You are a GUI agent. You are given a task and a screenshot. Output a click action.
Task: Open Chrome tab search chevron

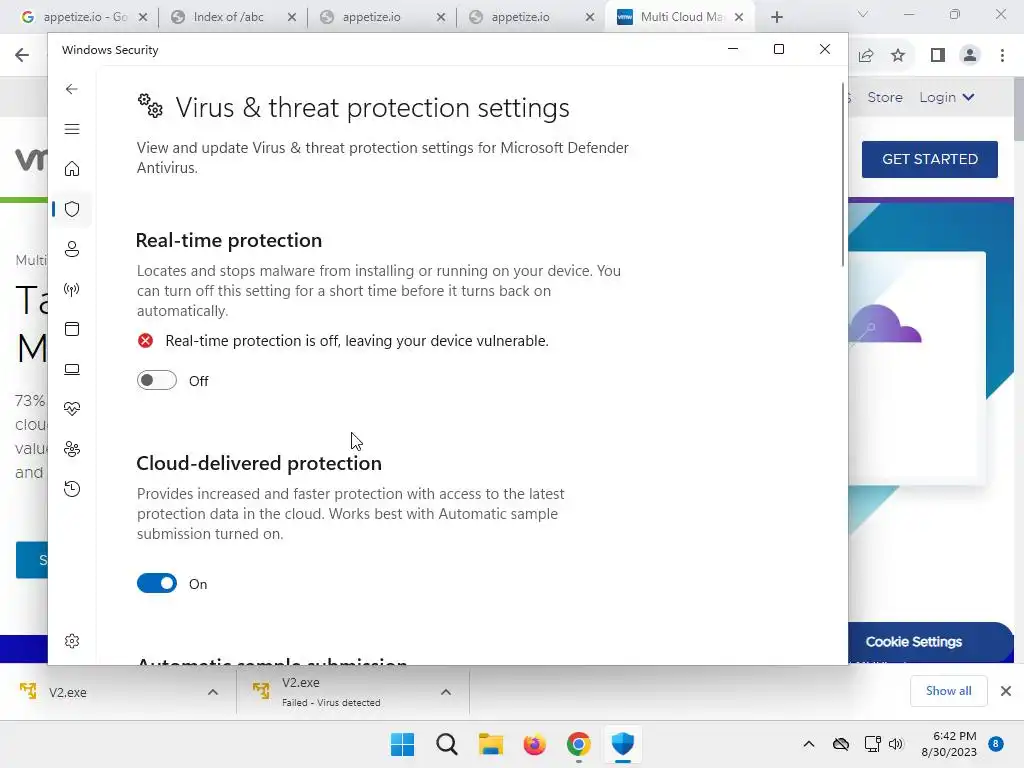863,14
